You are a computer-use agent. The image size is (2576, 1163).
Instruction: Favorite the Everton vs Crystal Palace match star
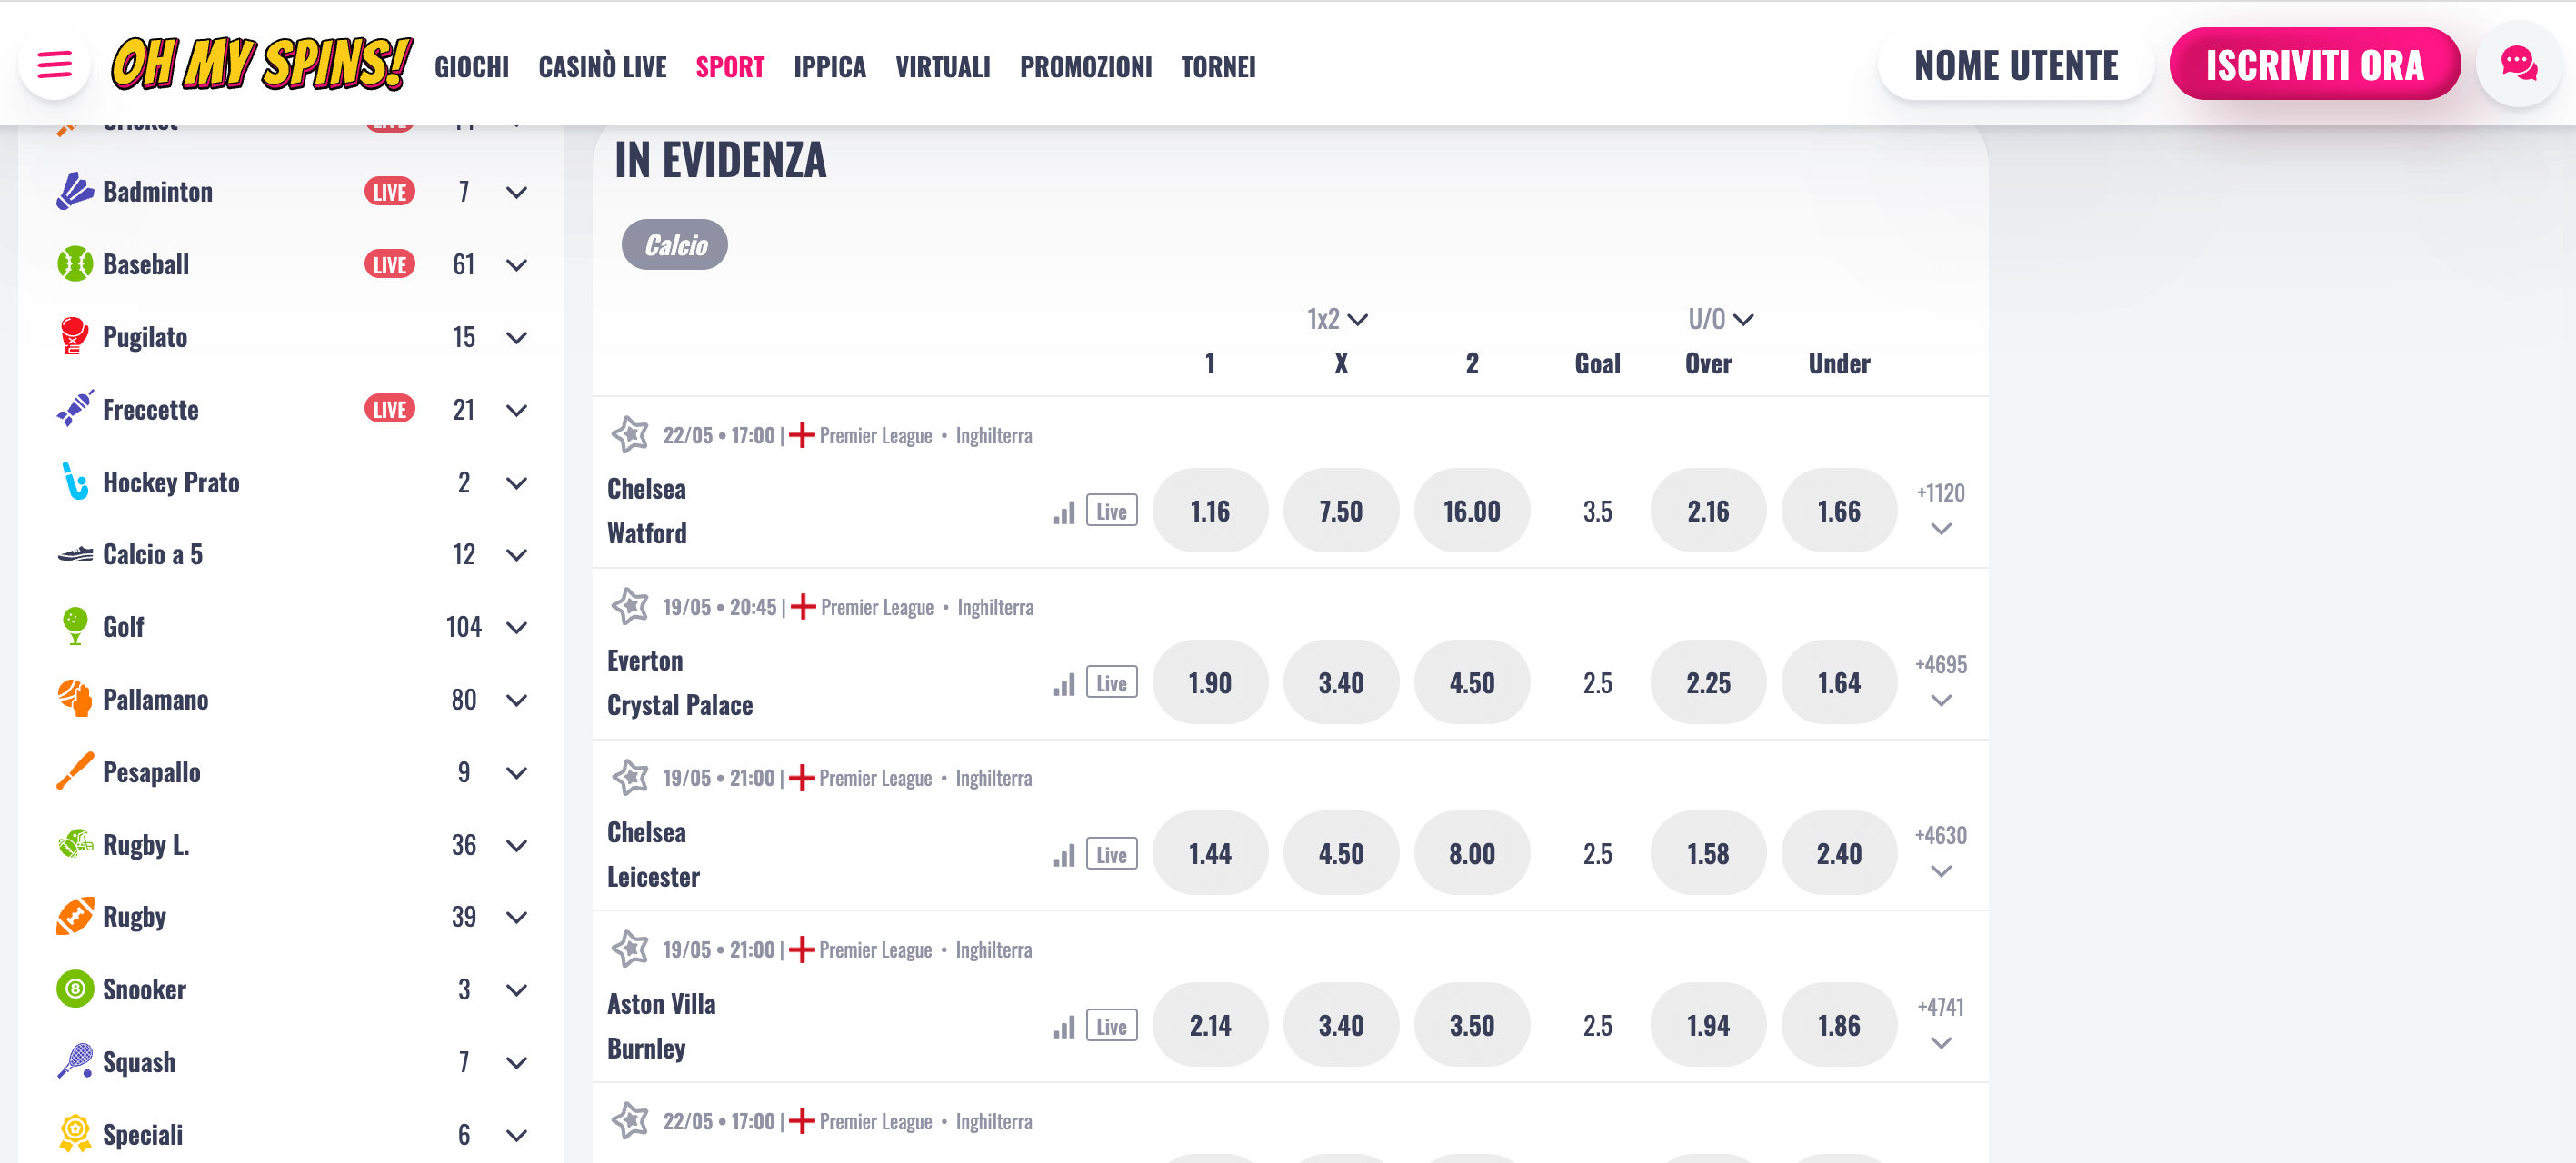click(x=630, y=607)
